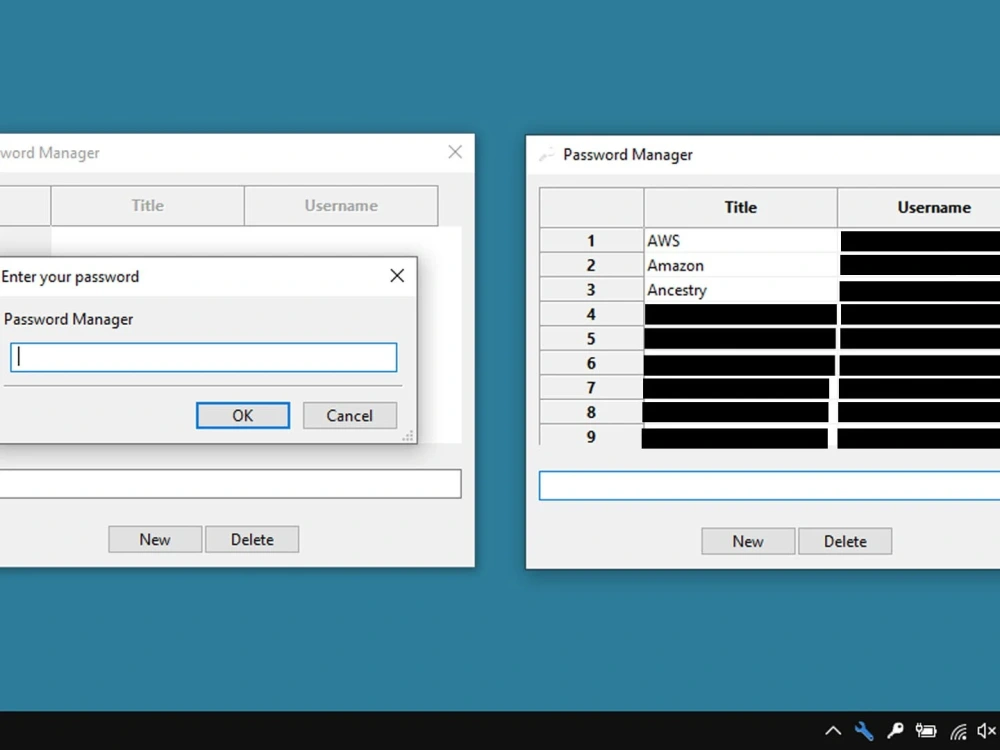The width and height of the screenshot is (1000, 750).
Task: Select row header 9 in the right table
Action: coord(591,437)
